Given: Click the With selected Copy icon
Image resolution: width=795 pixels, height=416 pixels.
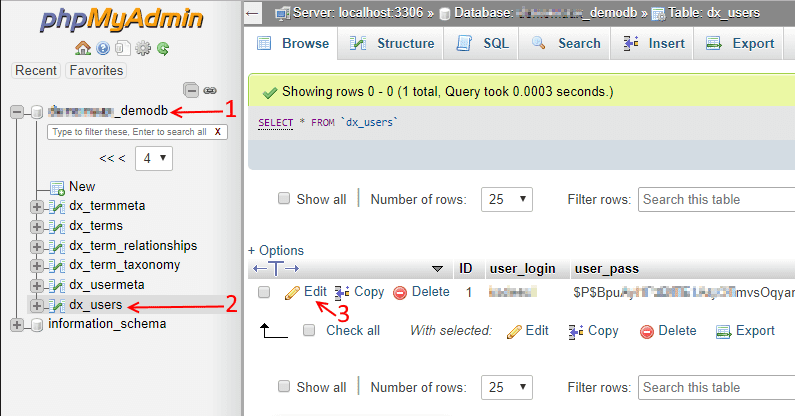Looking at the screenshot, I should tap(575, 332).
